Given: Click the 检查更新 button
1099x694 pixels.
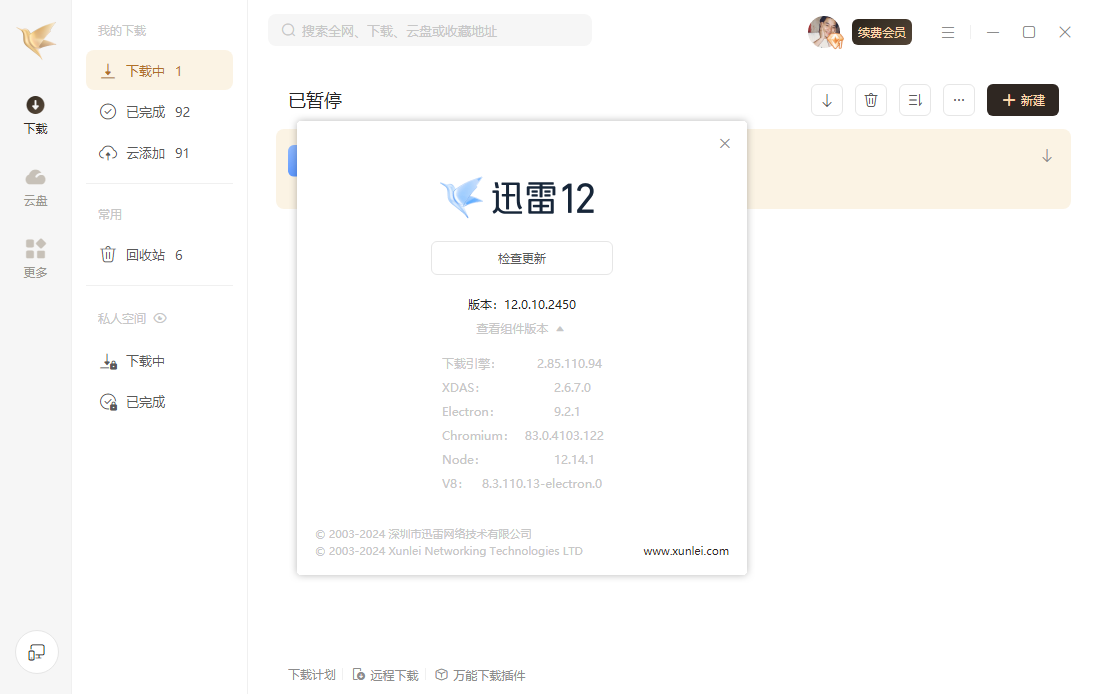Looking at the screenshot, I should 521,258.
